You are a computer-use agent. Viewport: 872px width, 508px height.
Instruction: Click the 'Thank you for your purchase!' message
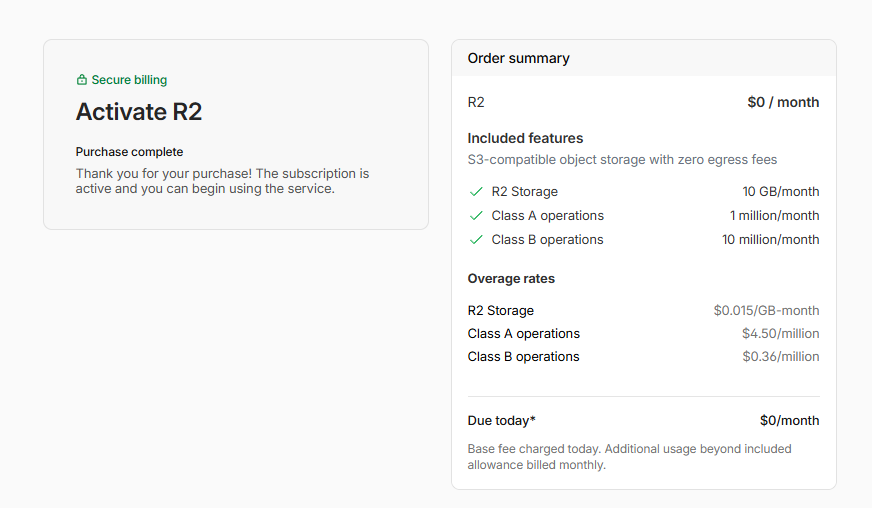click(x=222, y=181)
